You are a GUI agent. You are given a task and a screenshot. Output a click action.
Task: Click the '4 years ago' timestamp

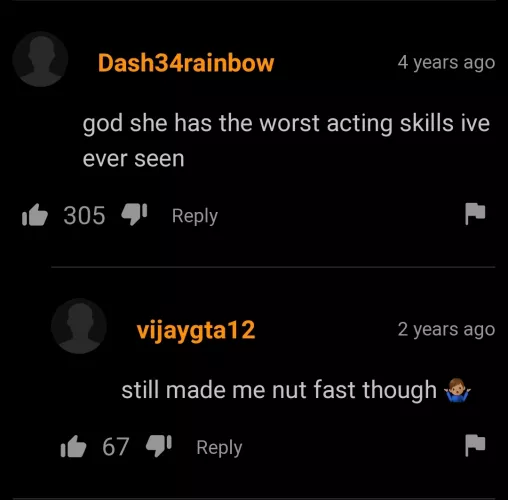point(446,63)
